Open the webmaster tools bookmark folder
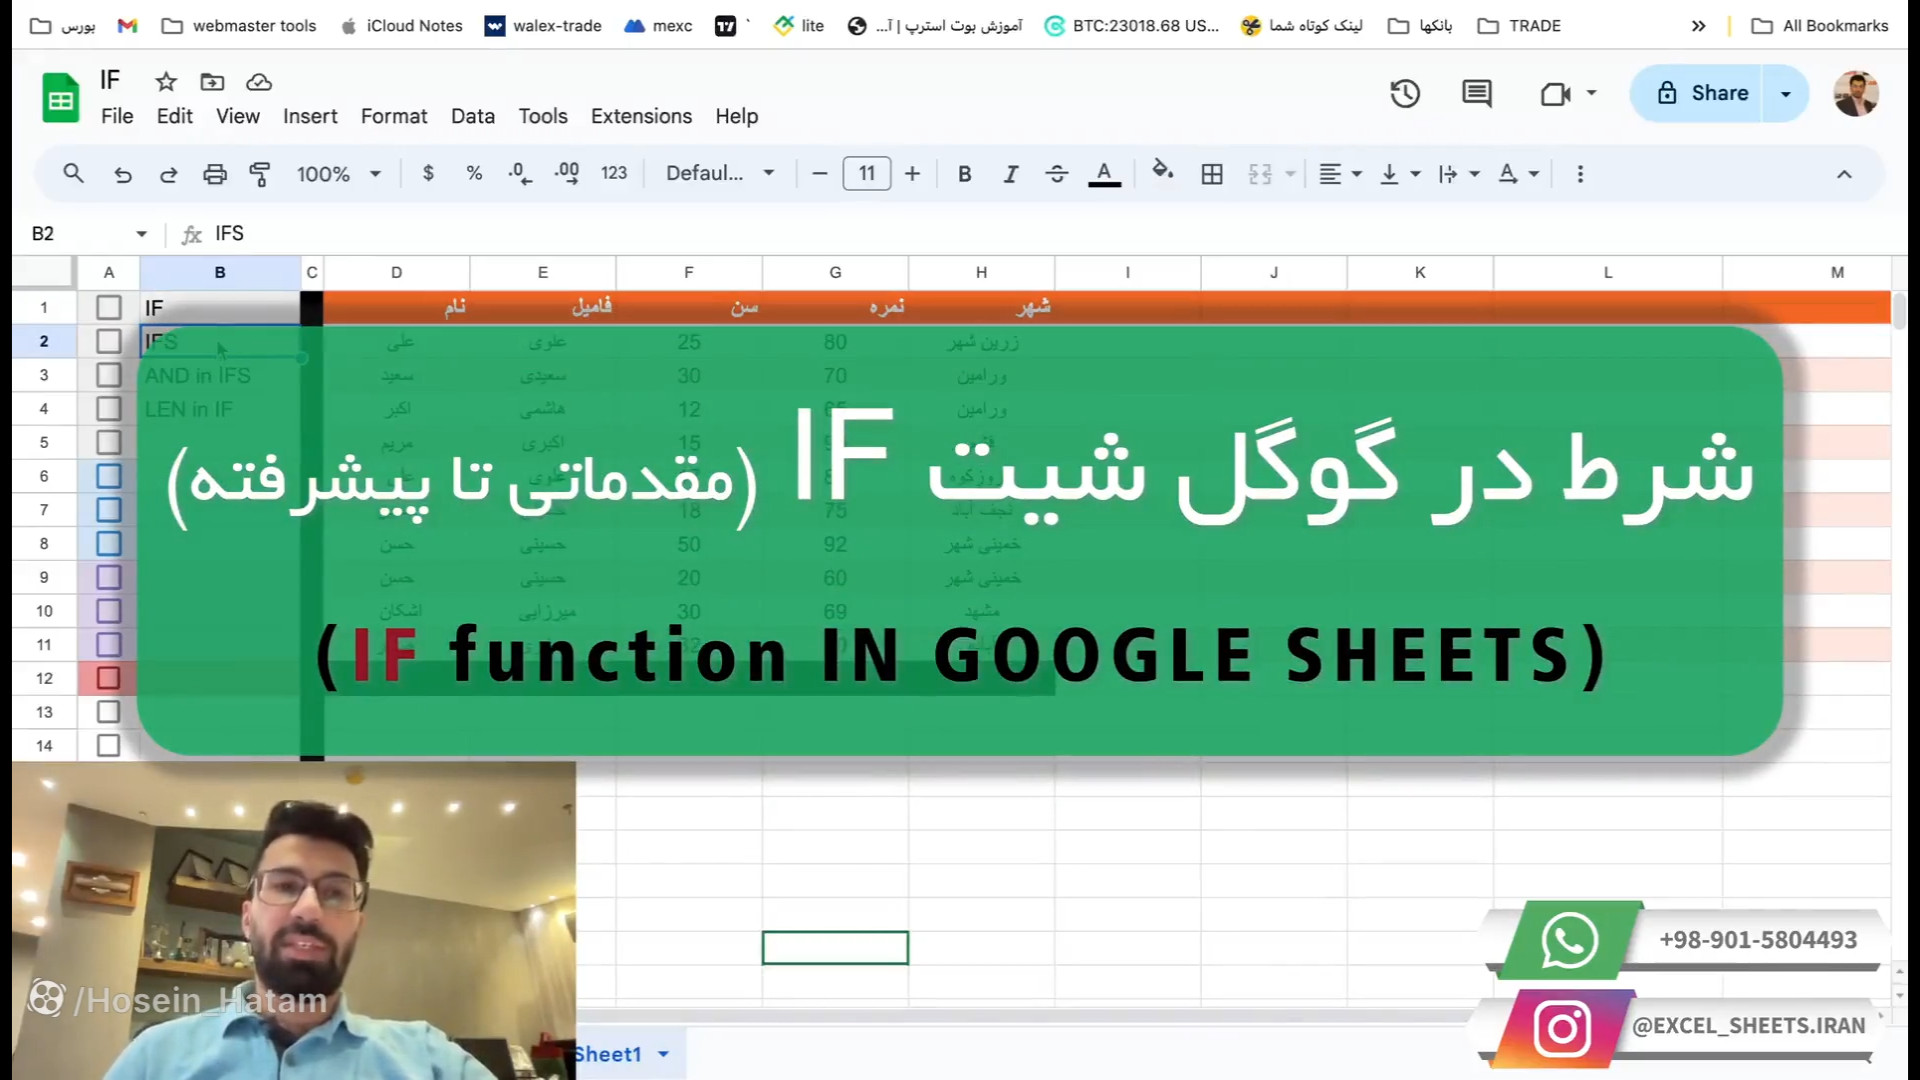Viewport: 1920px width, 1080px height. [x=239, y=26]
